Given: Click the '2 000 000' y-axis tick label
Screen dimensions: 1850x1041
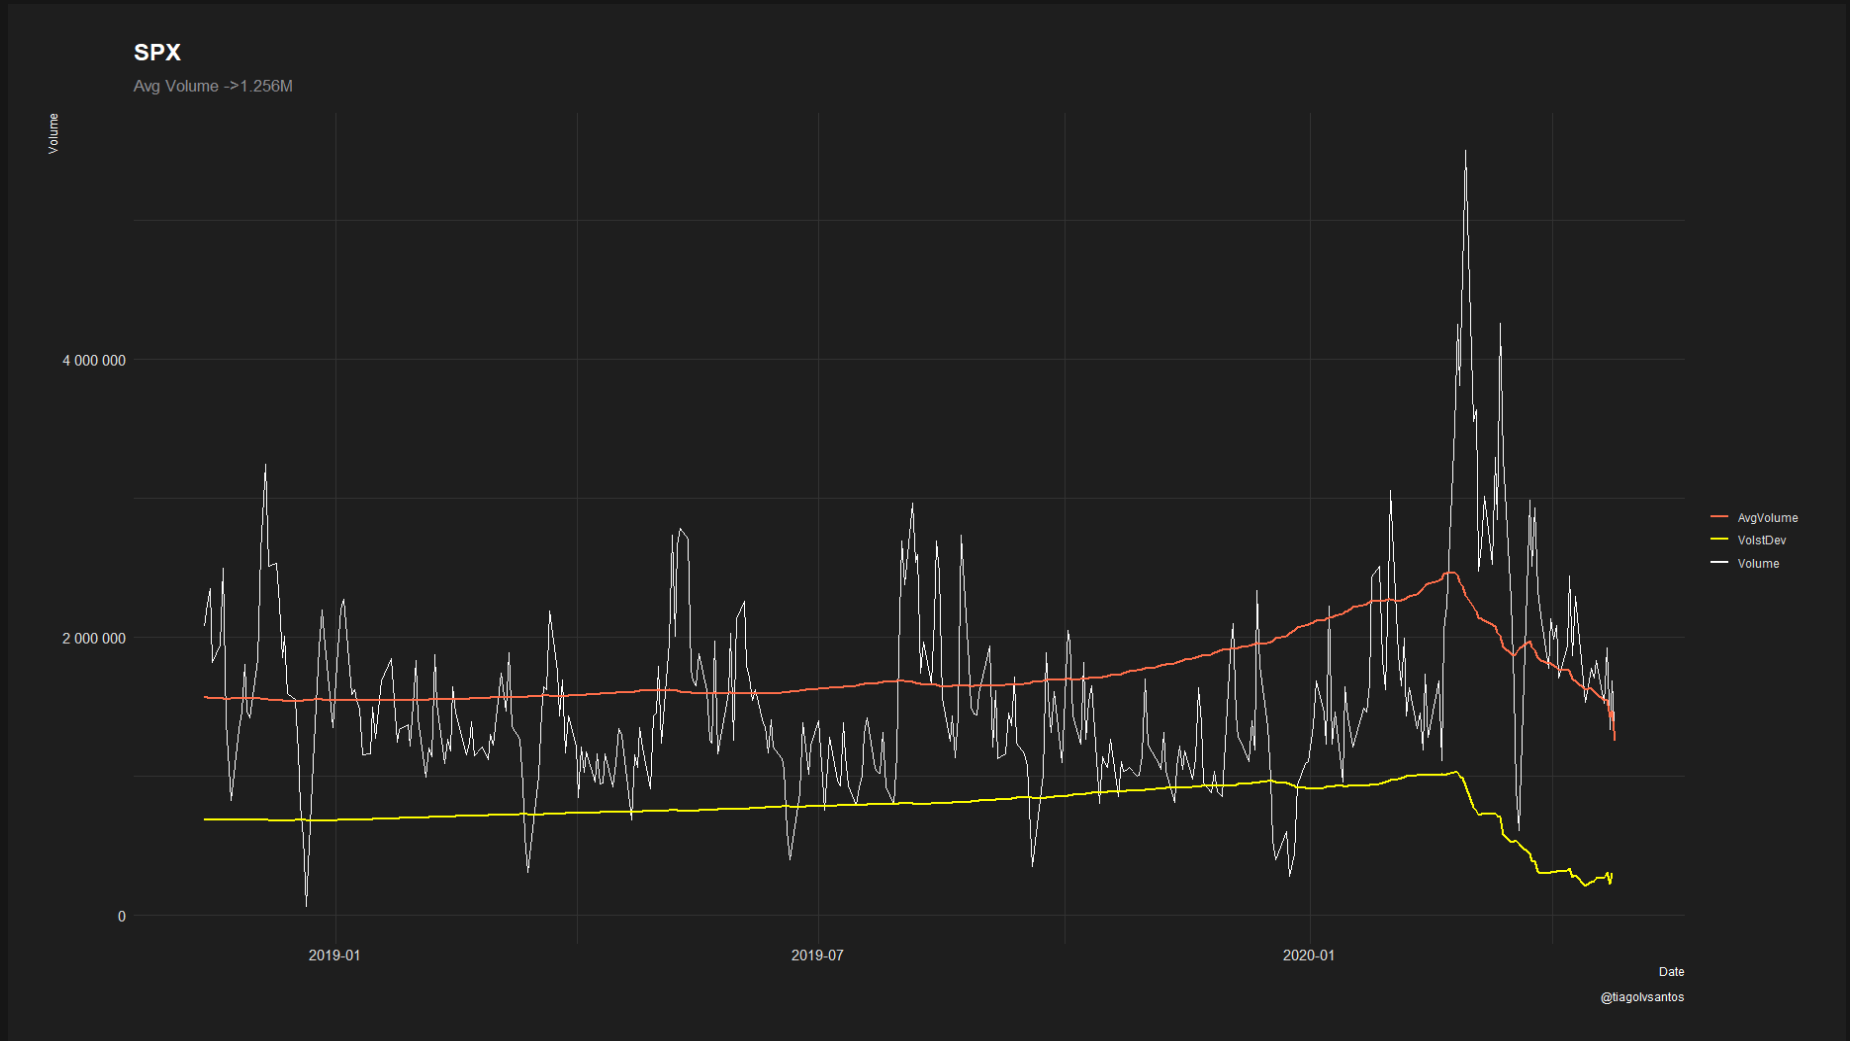Looking at the screenshot, I should click(x=94, y=638).
